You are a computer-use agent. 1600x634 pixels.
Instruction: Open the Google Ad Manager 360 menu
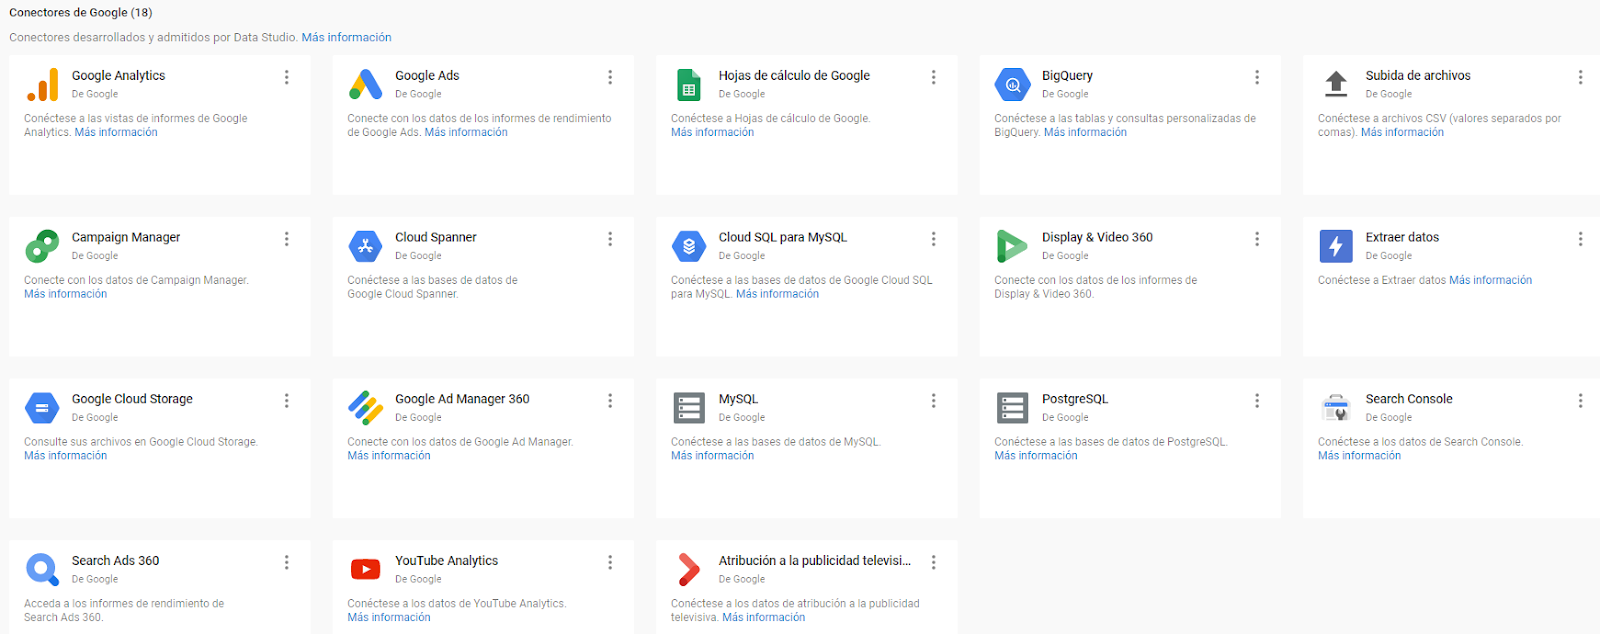point(610,400)
